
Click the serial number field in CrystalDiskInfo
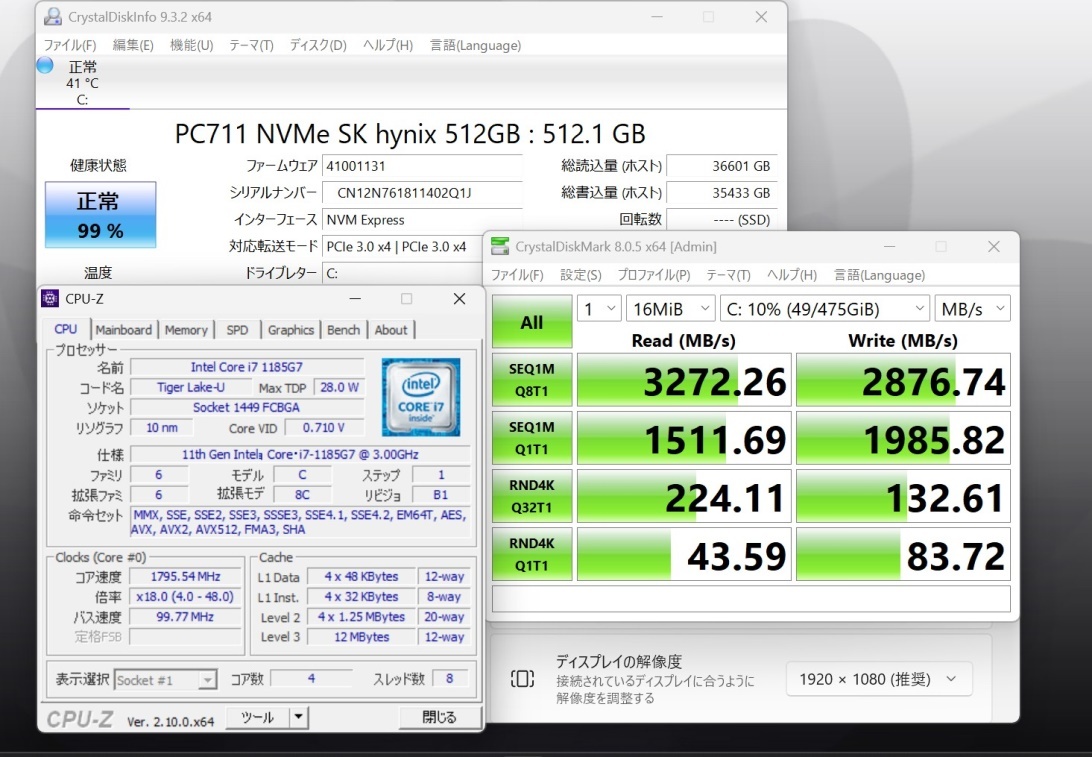tap(422, 193)
